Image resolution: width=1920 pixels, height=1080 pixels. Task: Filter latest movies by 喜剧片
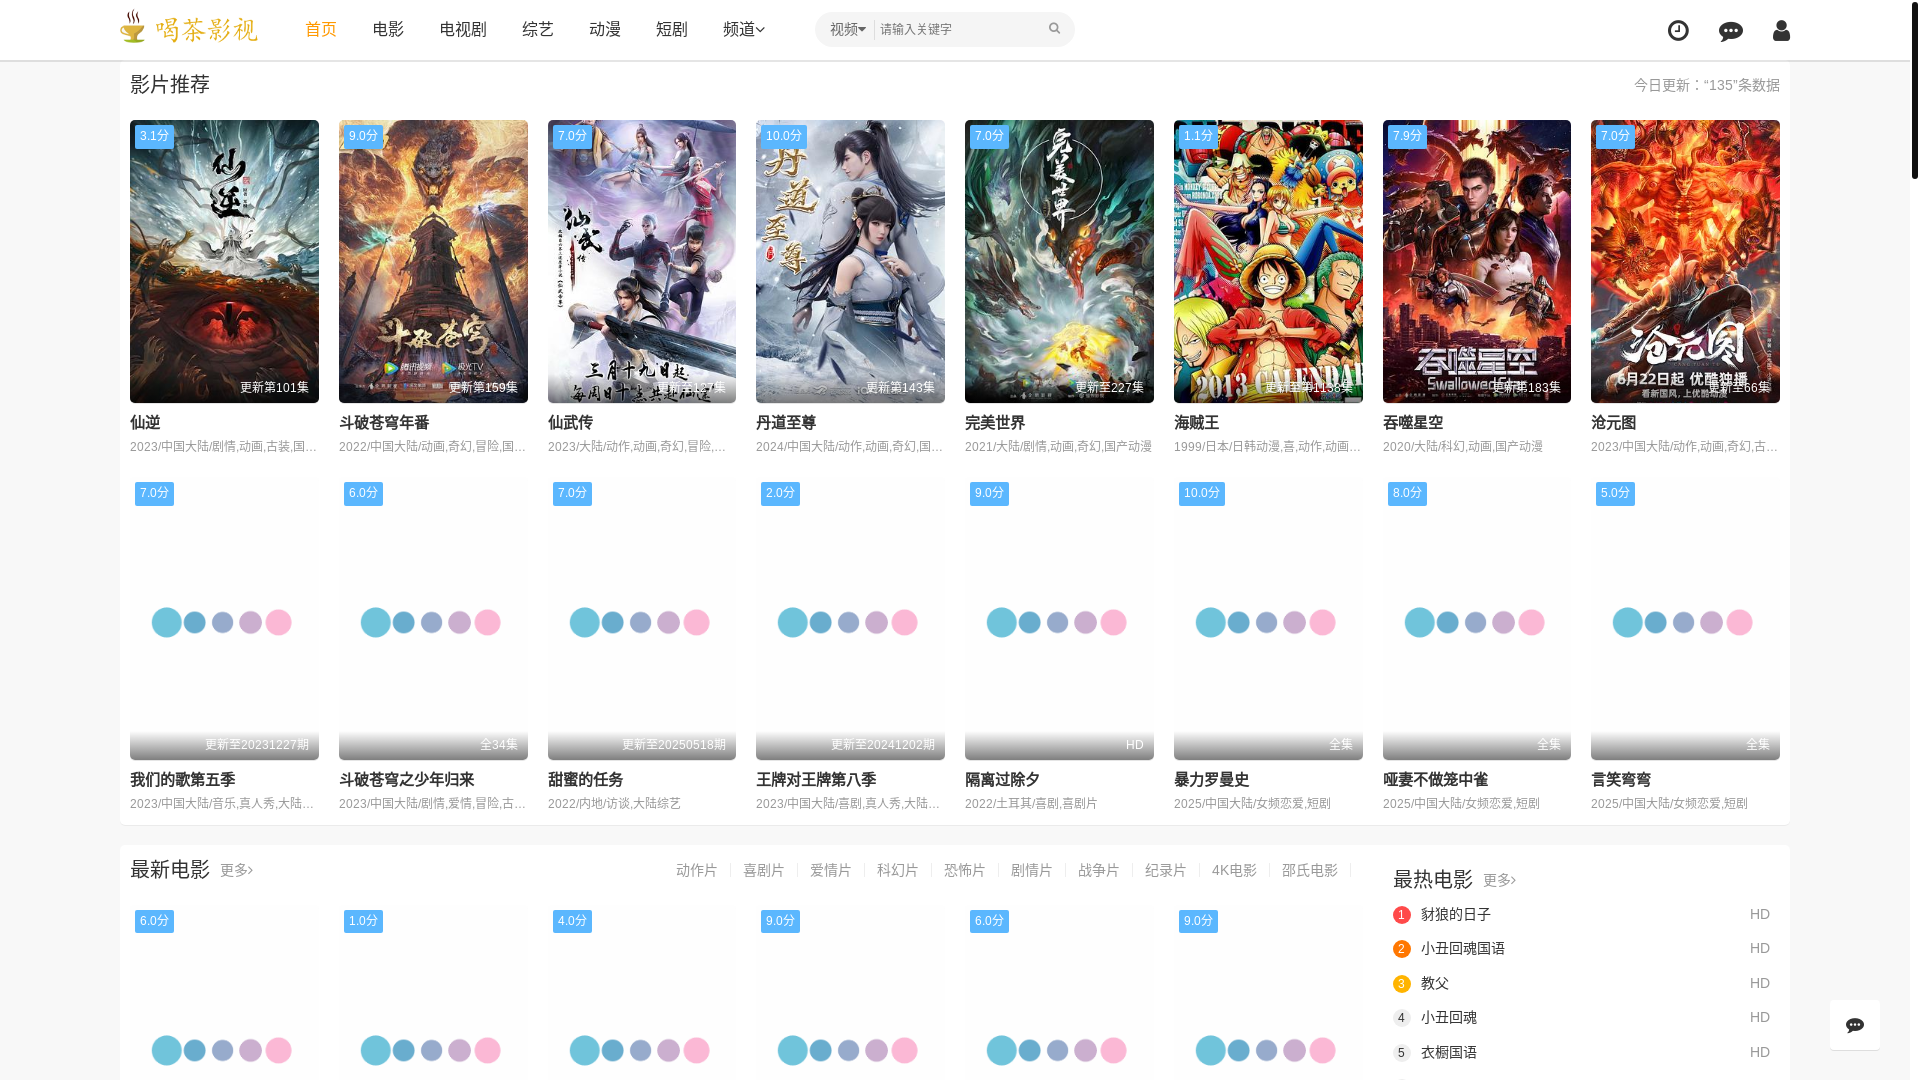pyautogui.click(x=763, y=871)
